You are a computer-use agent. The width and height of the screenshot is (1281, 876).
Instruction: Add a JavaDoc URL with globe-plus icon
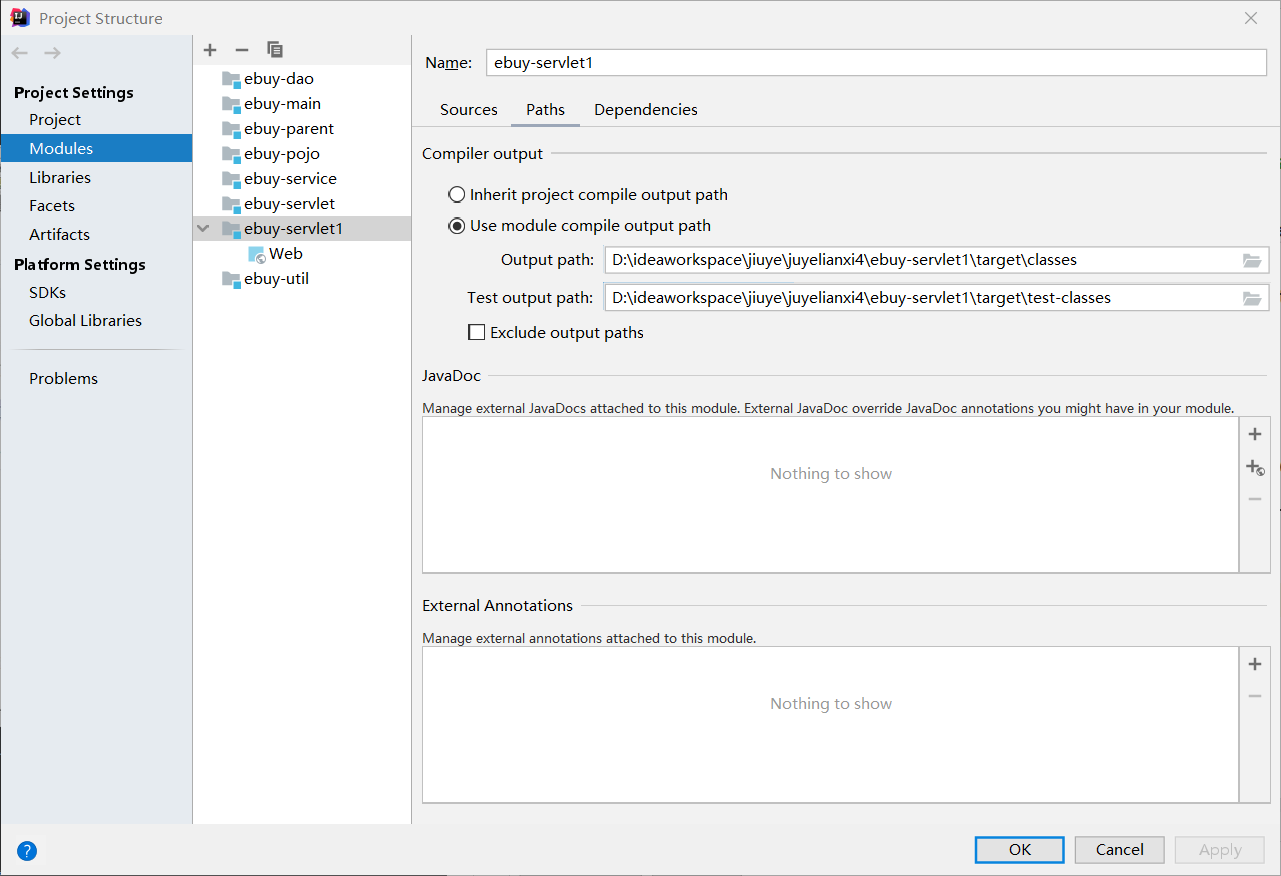coord(1255,467)
